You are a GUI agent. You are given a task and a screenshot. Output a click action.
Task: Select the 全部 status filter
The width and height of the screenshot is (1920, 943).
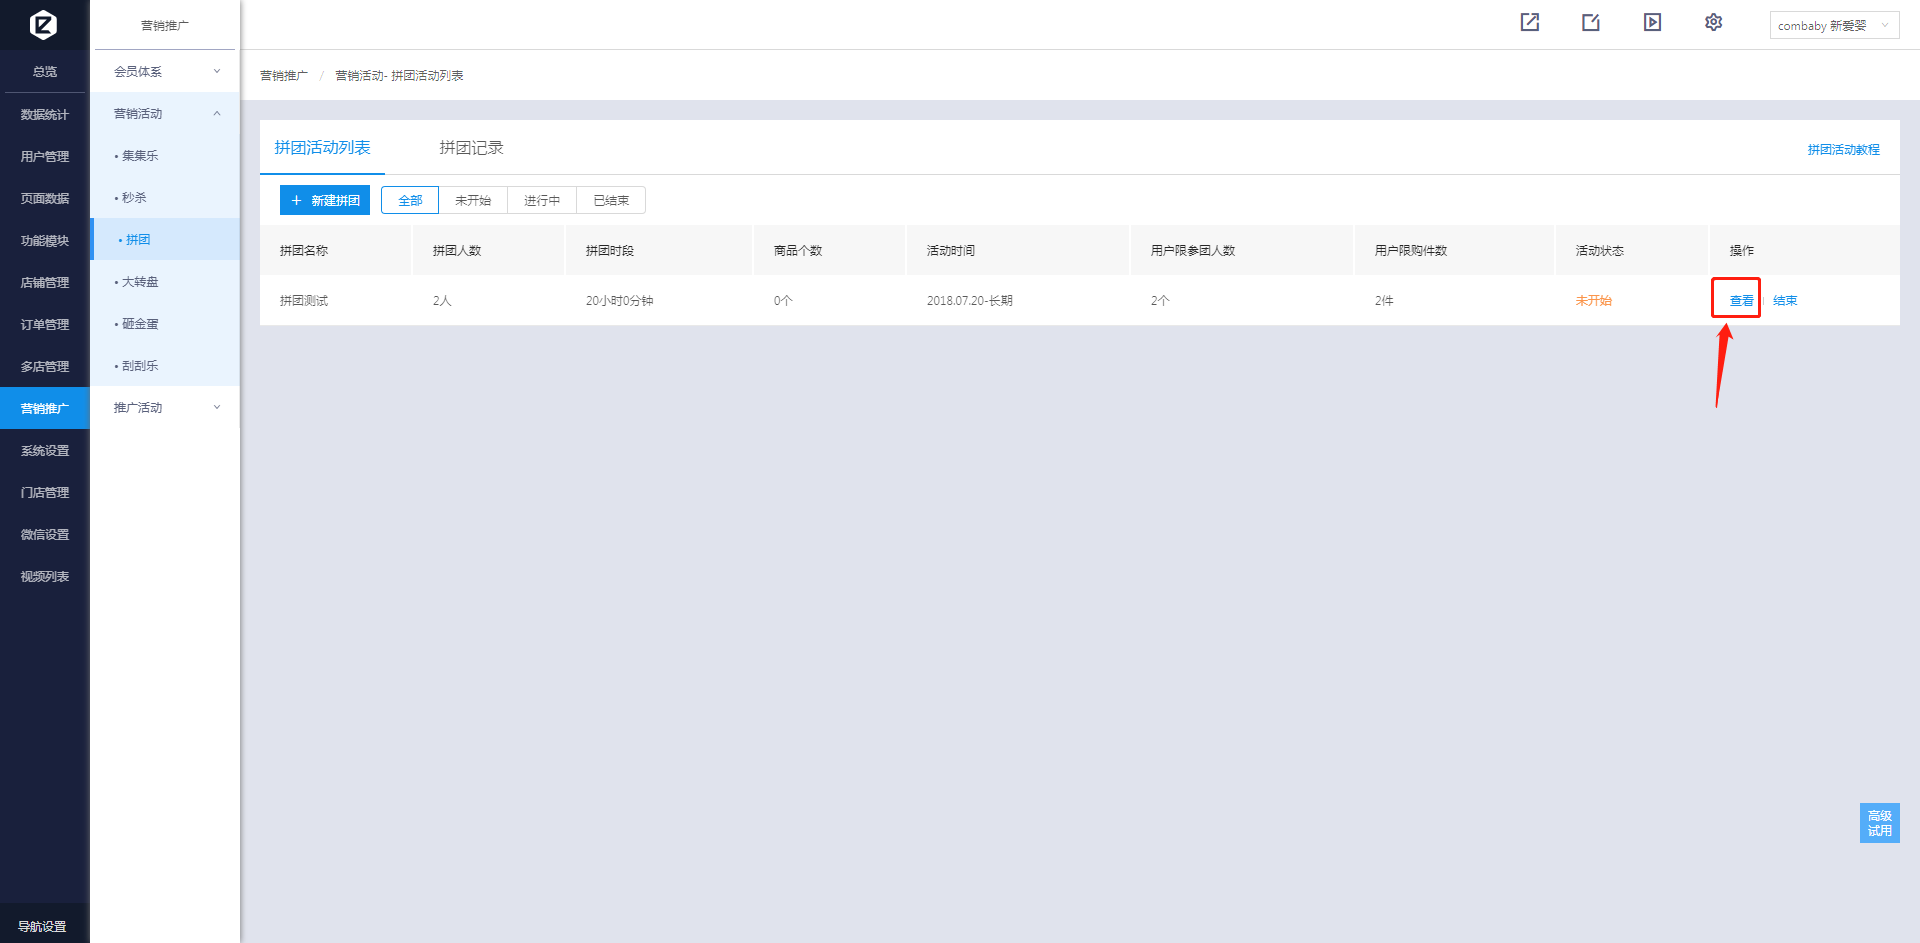[x=410, y=201]
